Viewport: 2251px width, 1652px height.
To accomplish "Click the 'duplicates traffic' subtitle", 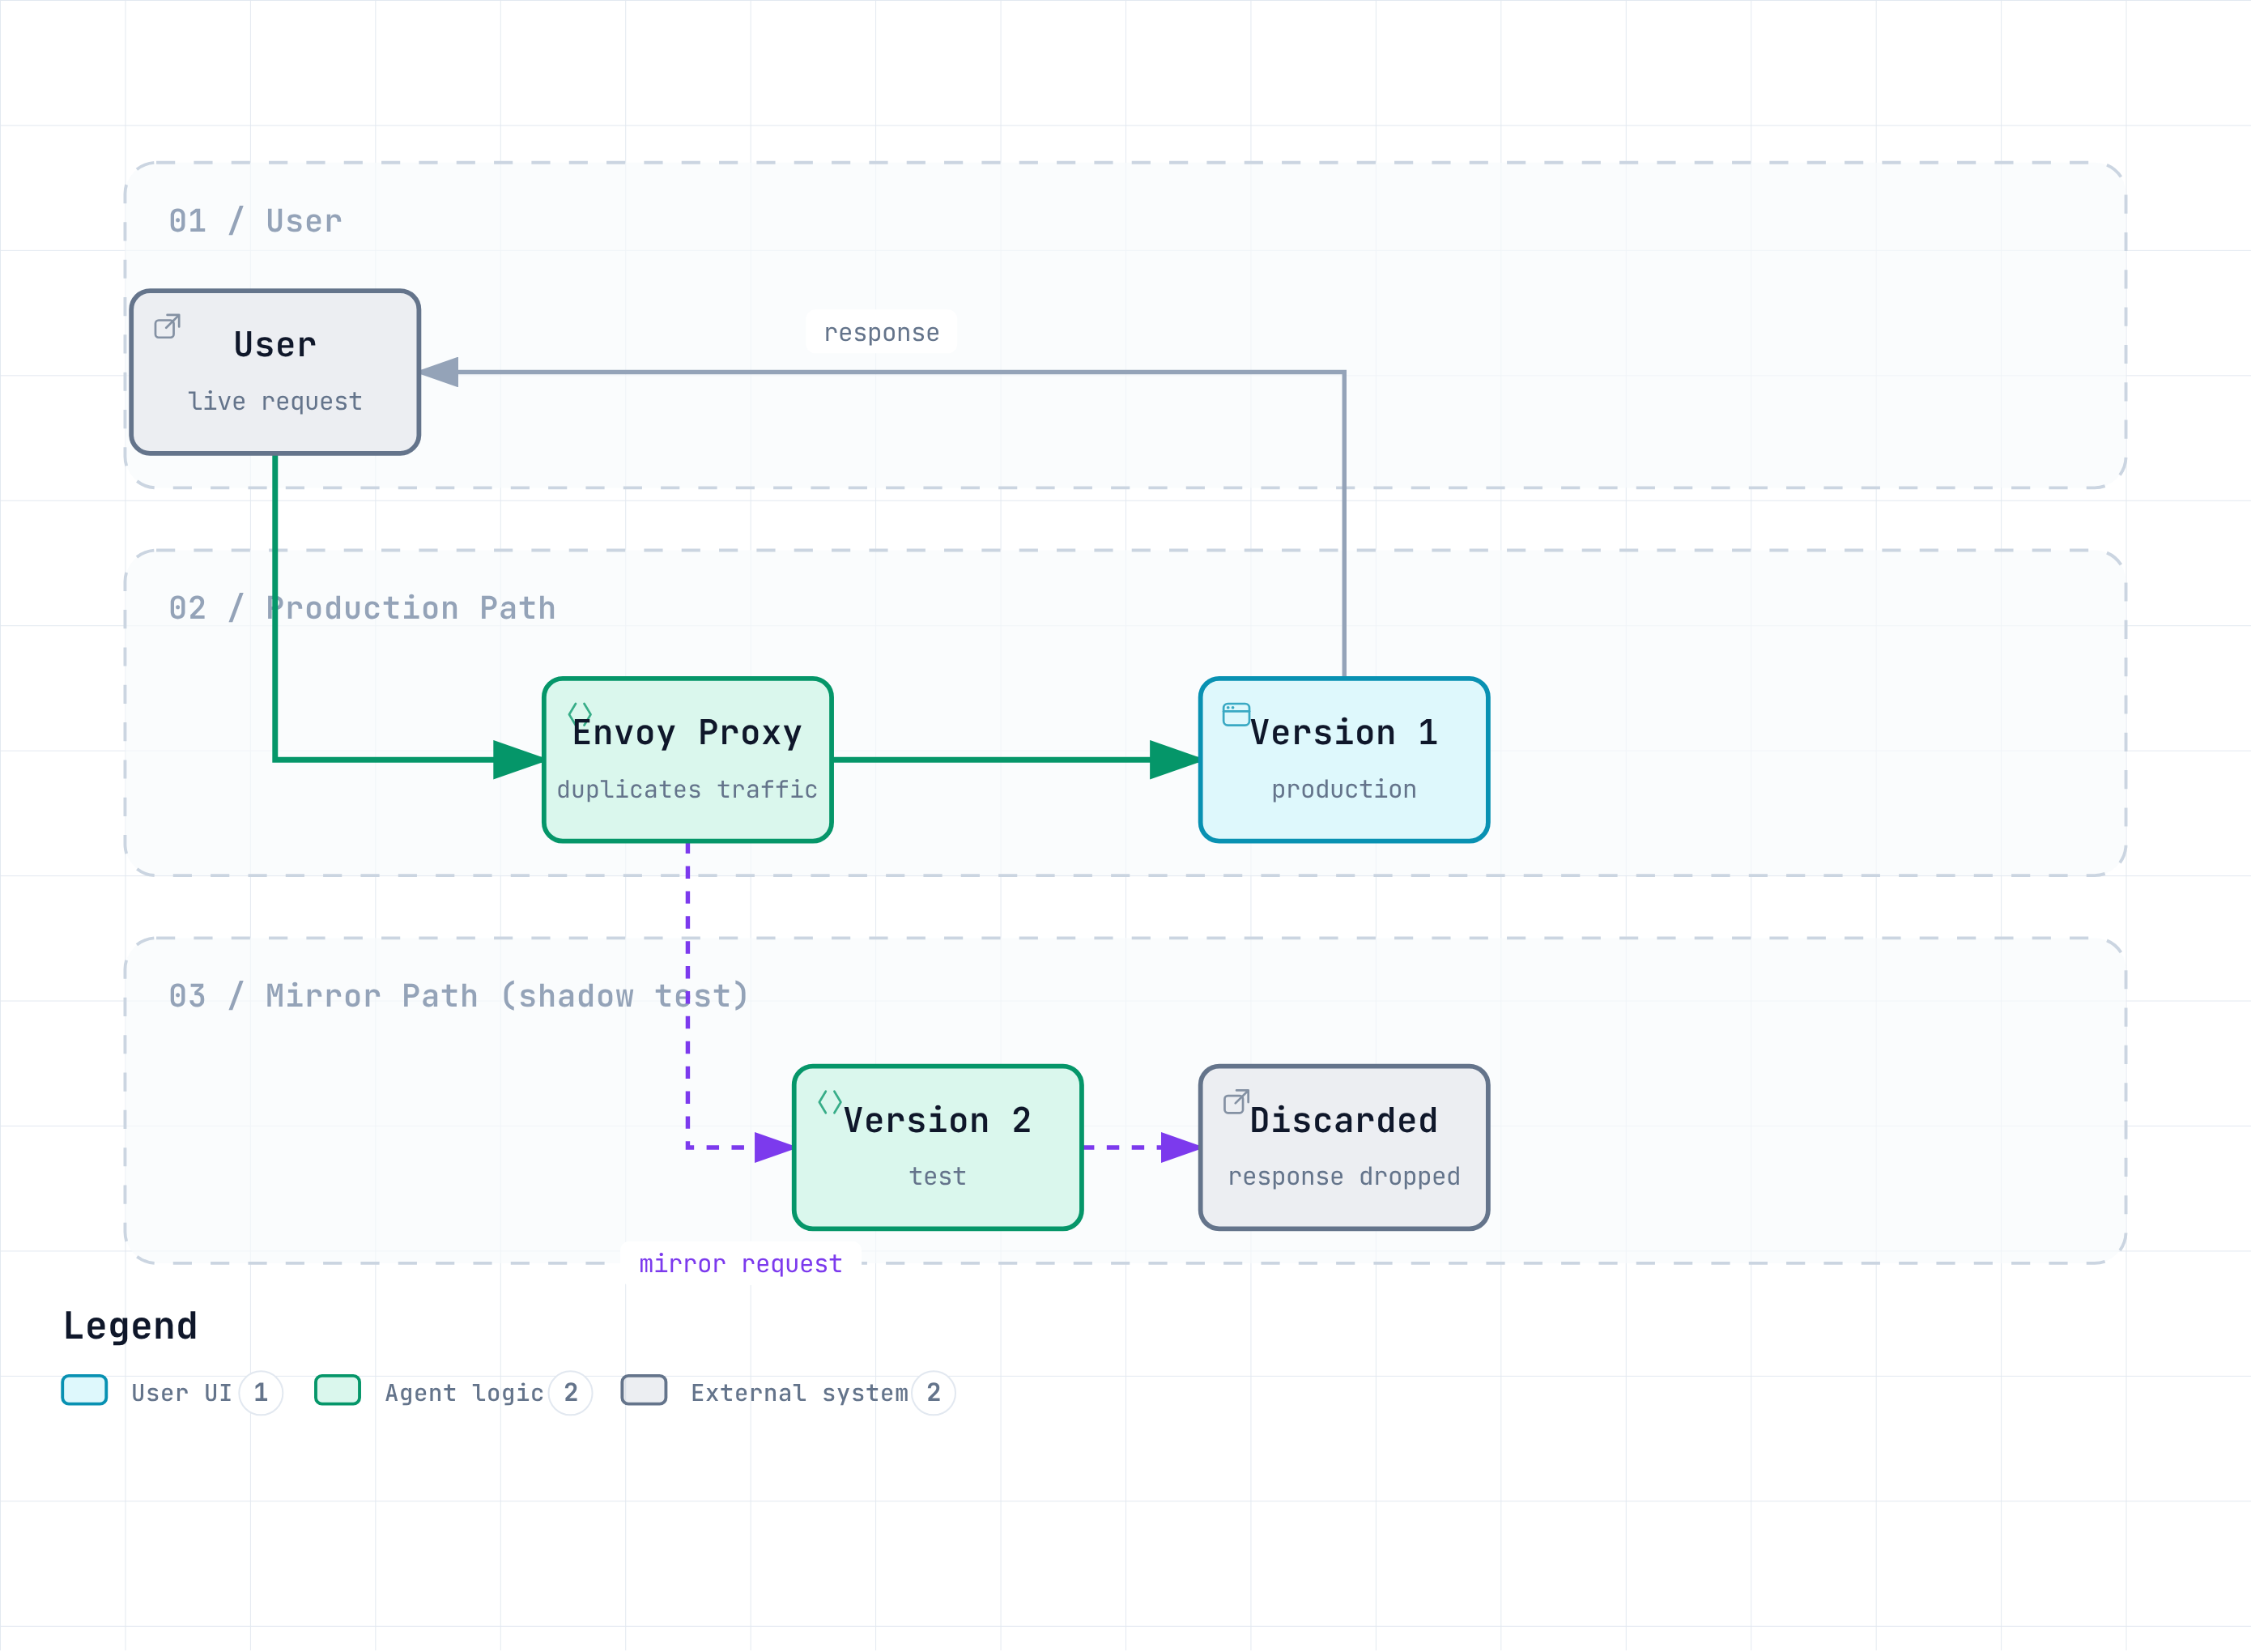I will coord(687,789).
